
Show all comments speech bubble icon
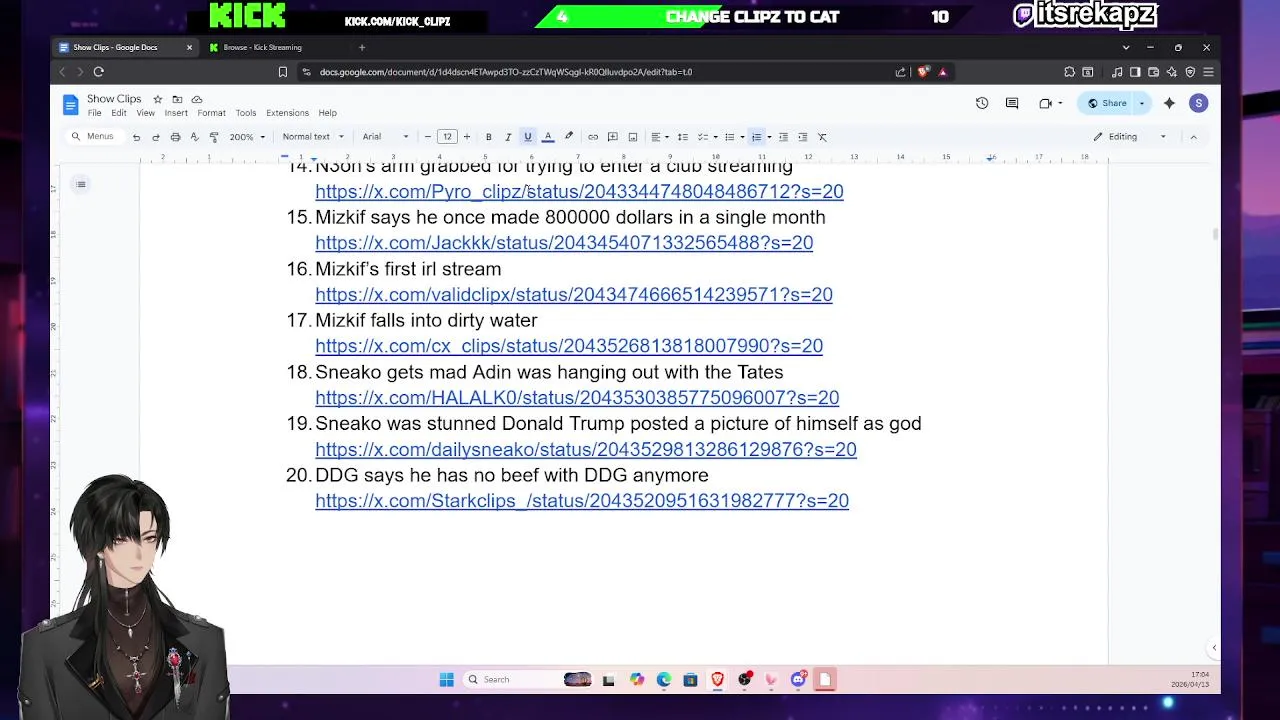pyautogui.click(x=1012, y=103)
